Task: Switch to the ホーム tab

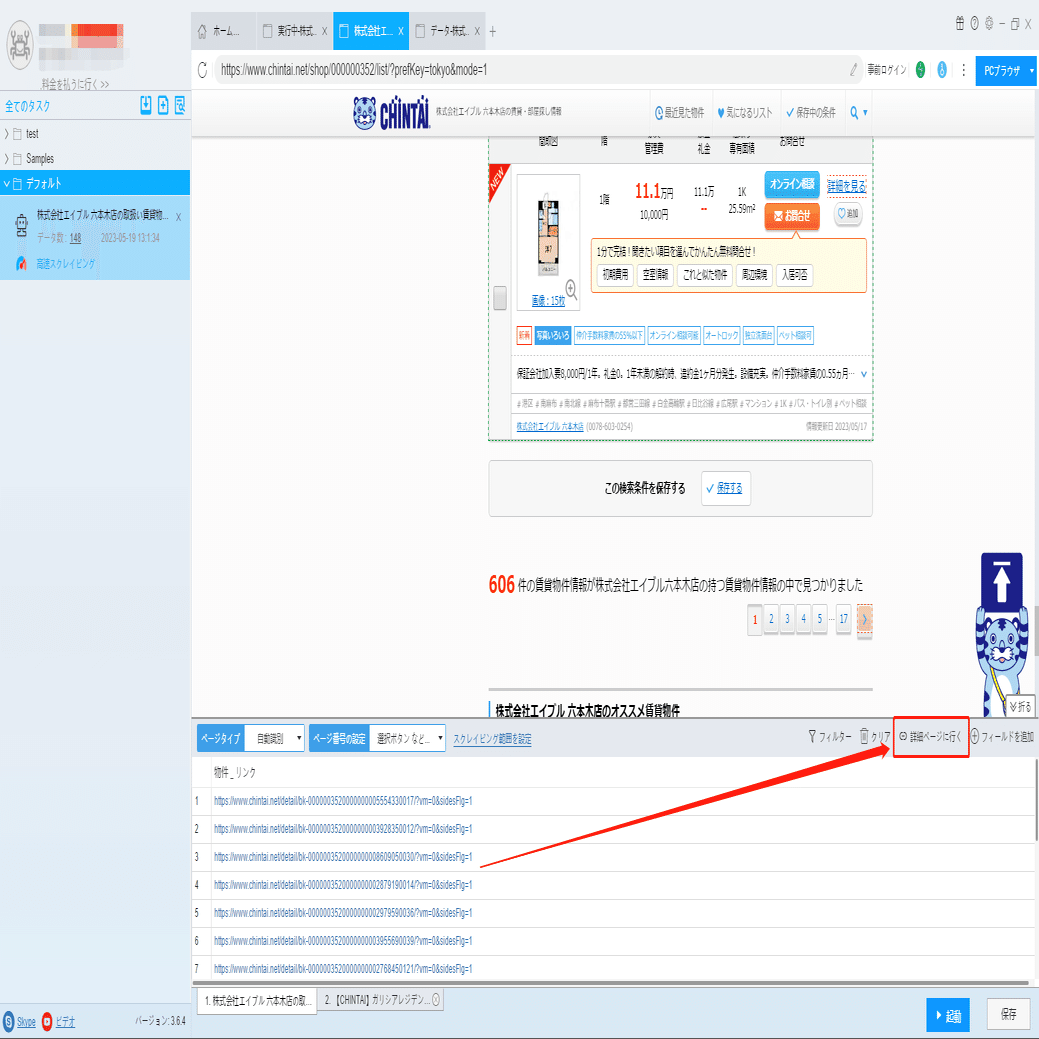Action: pos(223,31)
